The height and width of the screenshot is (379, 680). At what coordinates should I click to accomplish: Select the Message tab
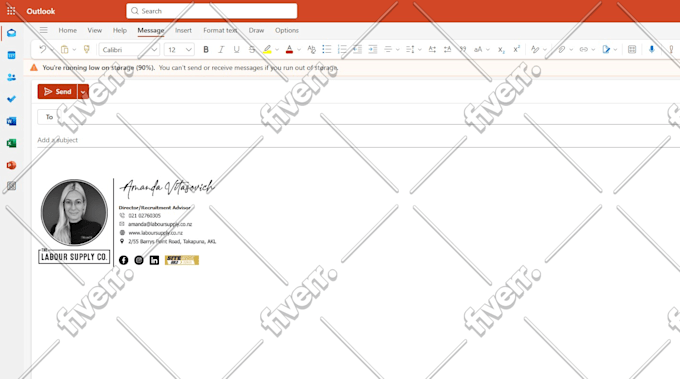(x=151, y=30)
